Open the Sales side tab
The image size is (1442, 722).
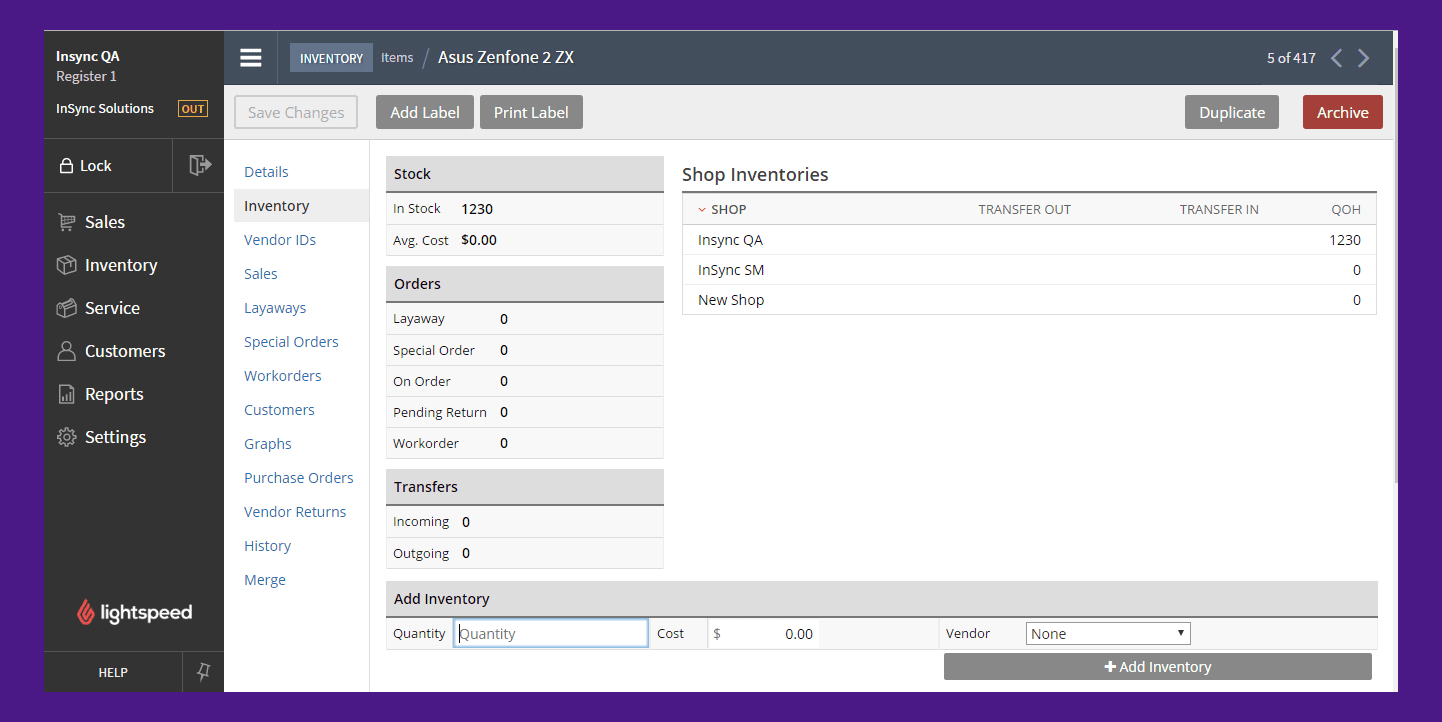[261, 274]
